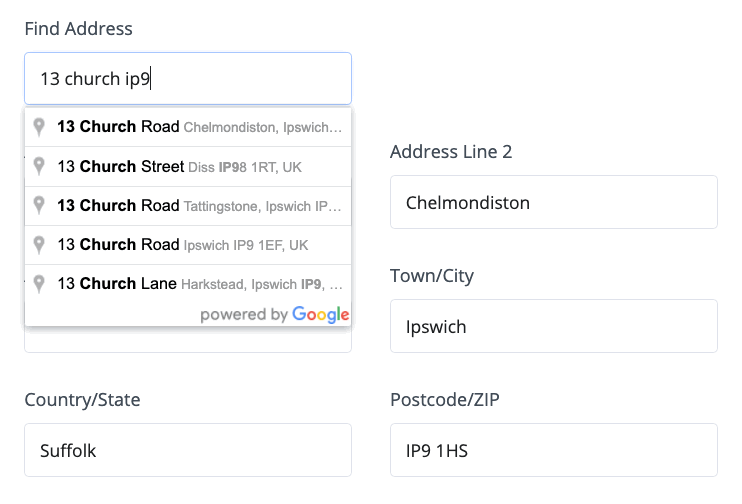Screen dimensions: 742x504
Task: Click the map pin beside 13 Church Road Chelmondiston
Action: 39,127
